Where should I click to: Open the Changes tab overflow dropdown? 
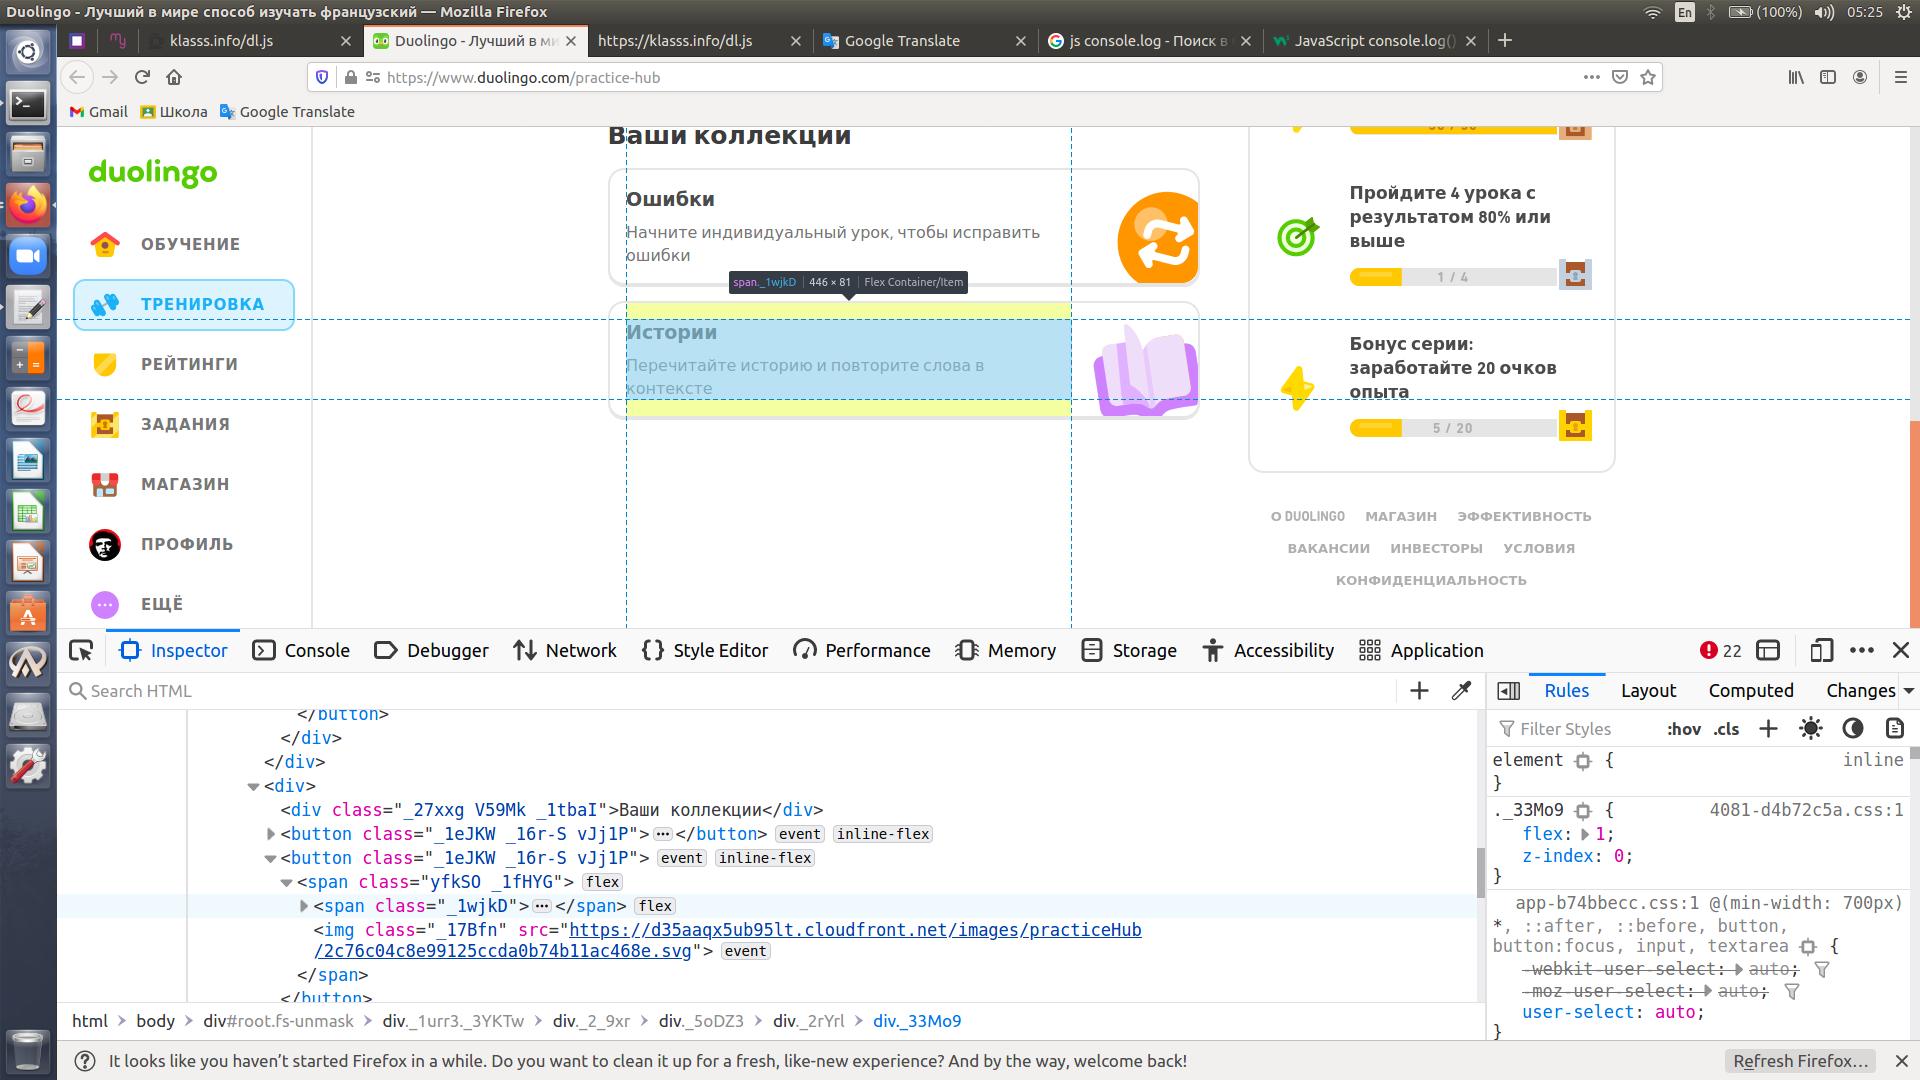coord(1908,691)
